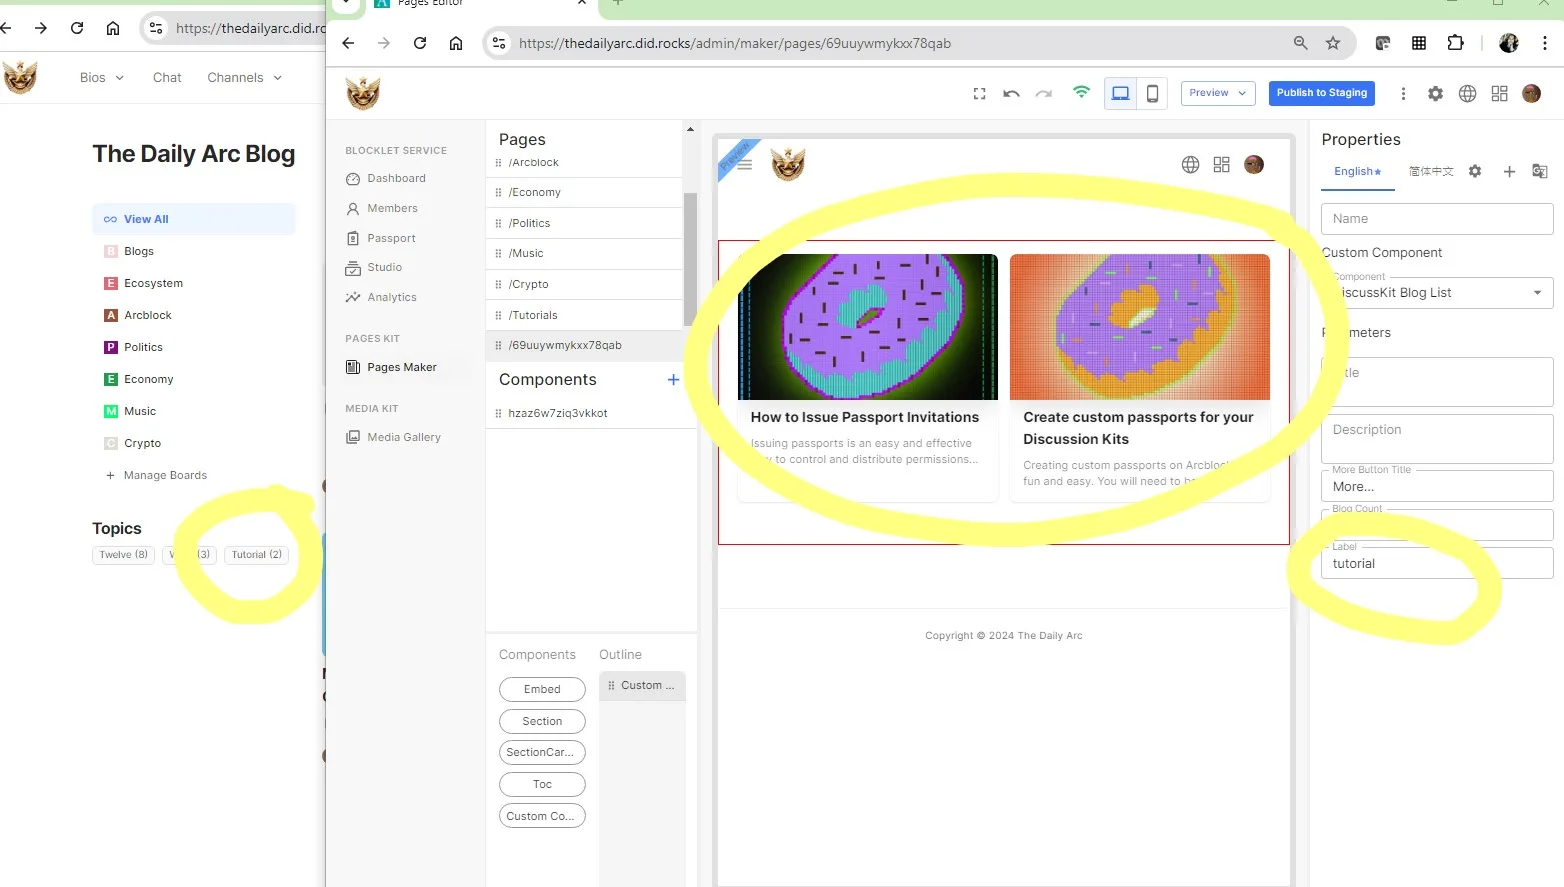Switch to the Outline tab
Screen dimensions: 1564x887
[x=620, y=655]
